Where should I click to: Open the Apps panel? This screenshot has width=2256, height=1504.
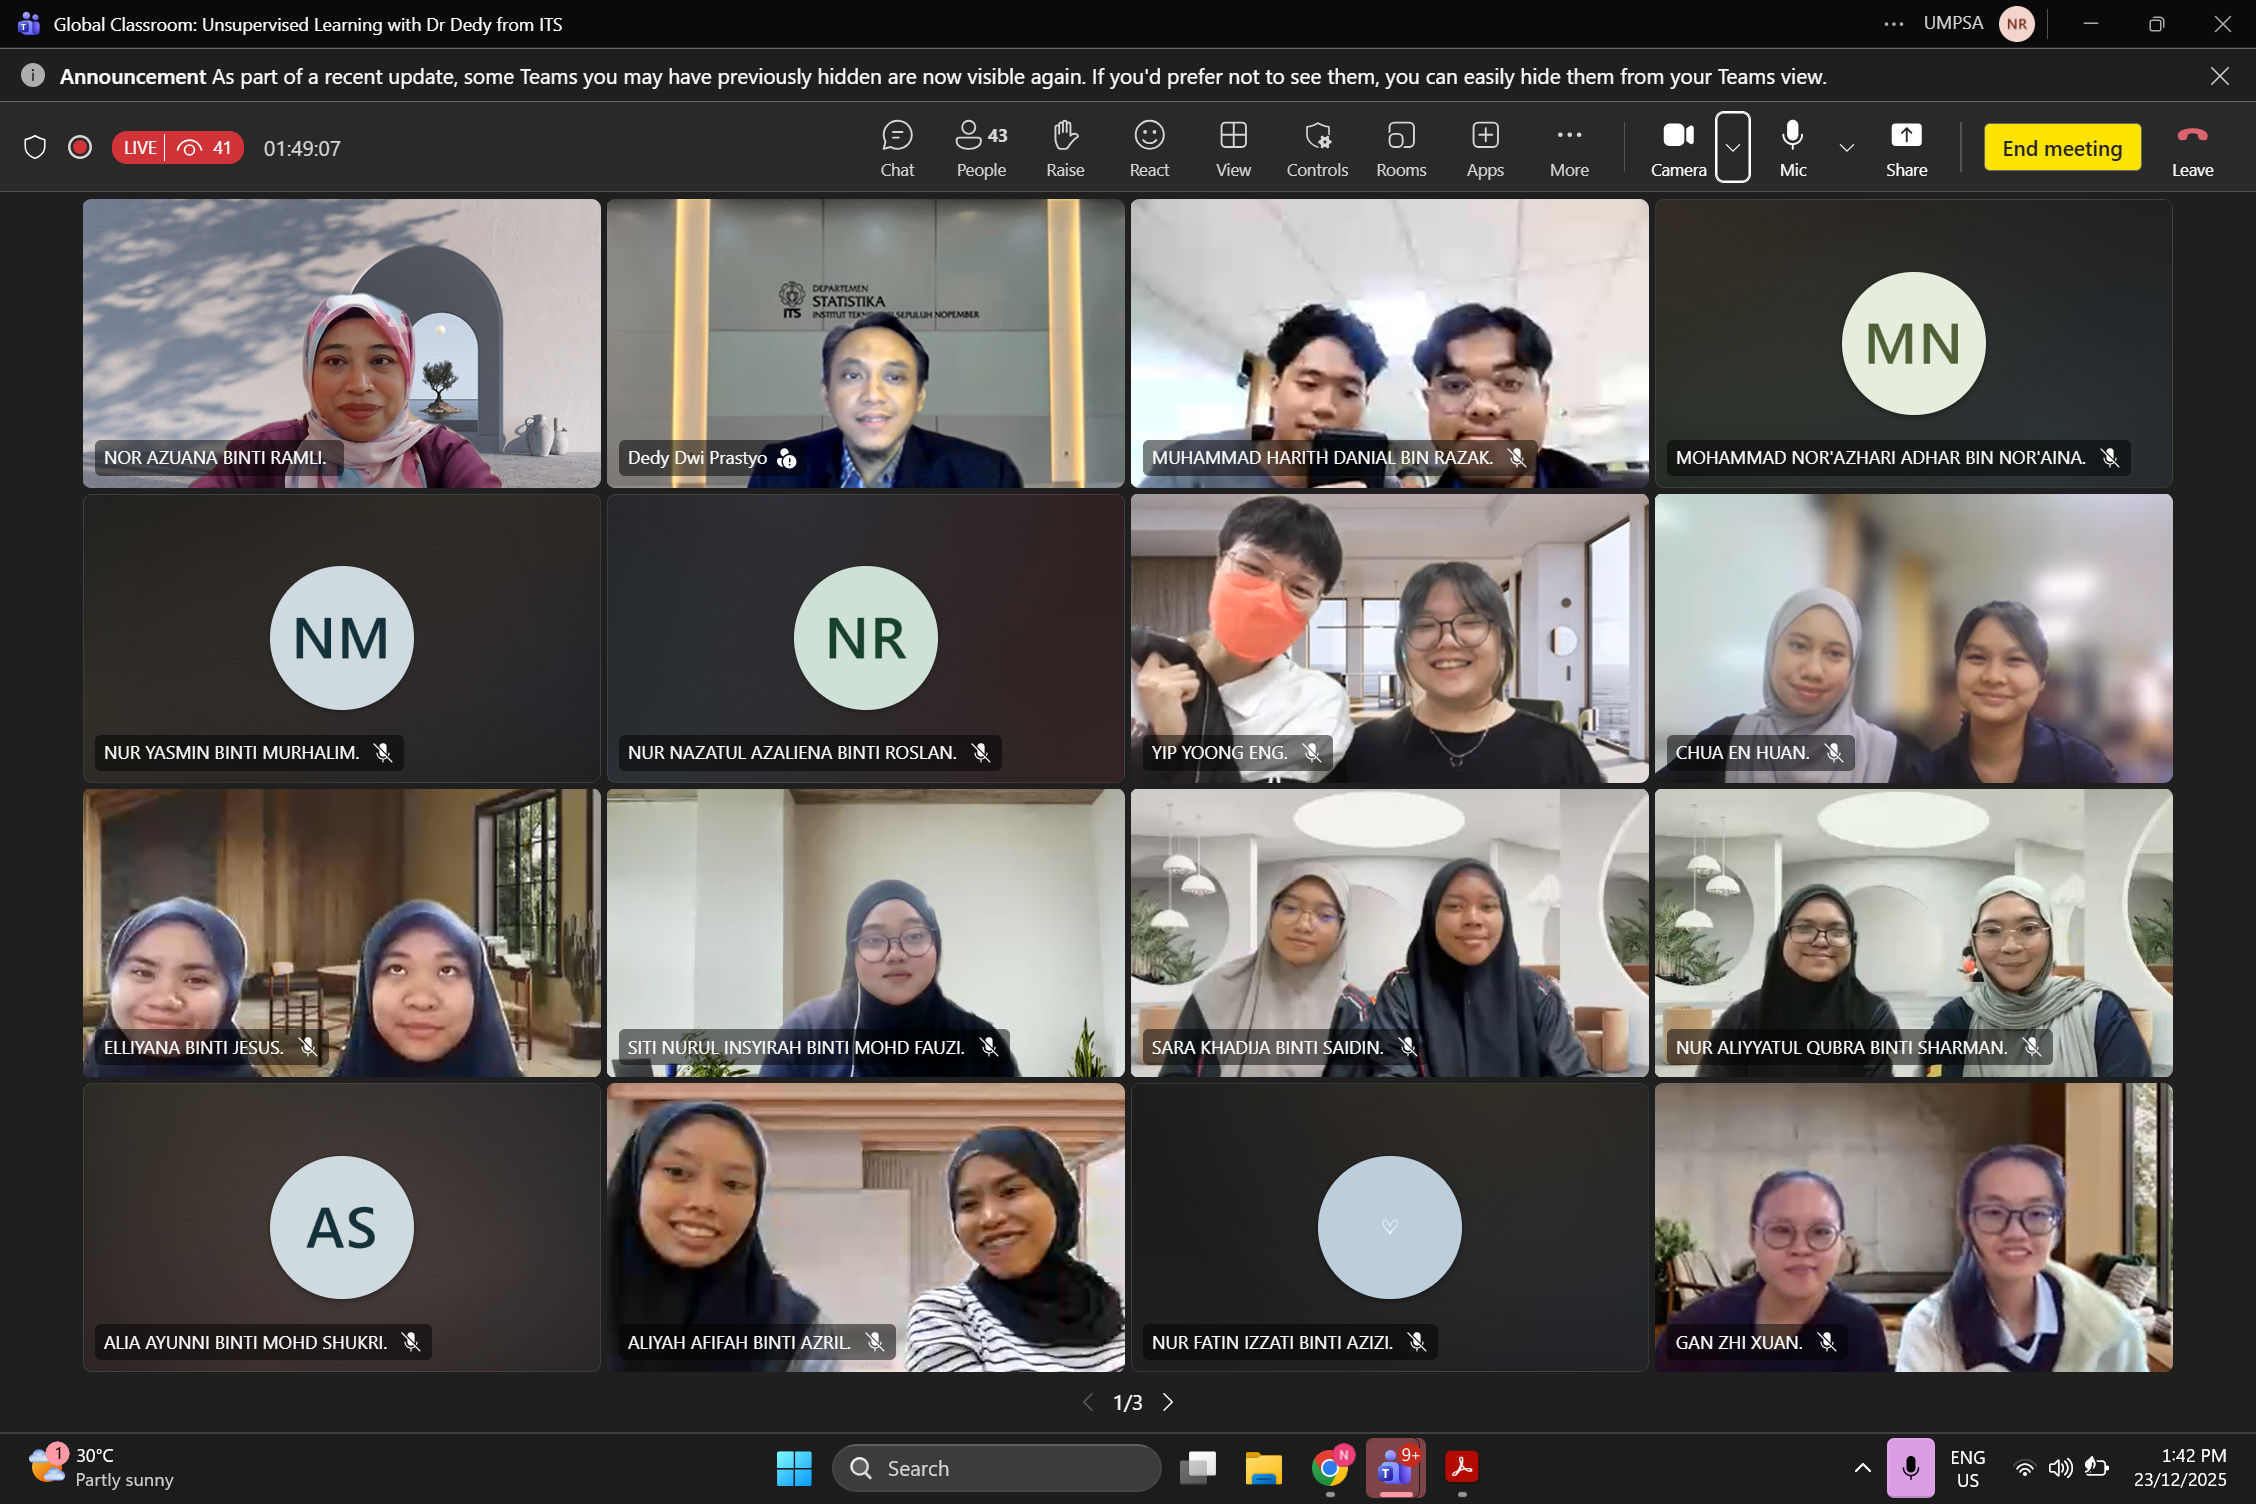(1485, 148)
